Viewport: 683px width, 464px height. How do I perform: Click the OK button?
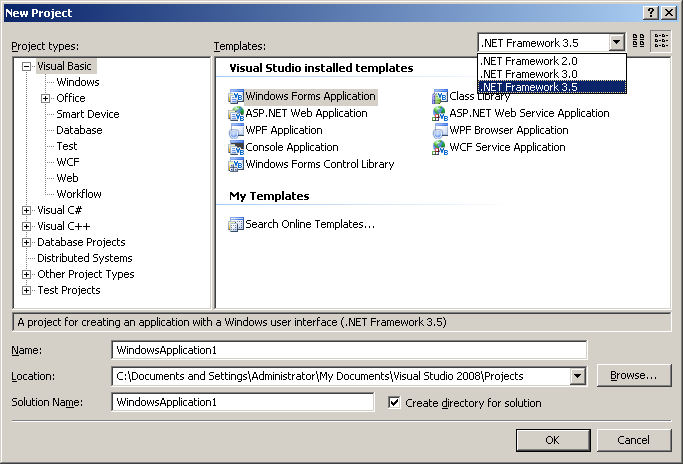click(553, 440)
